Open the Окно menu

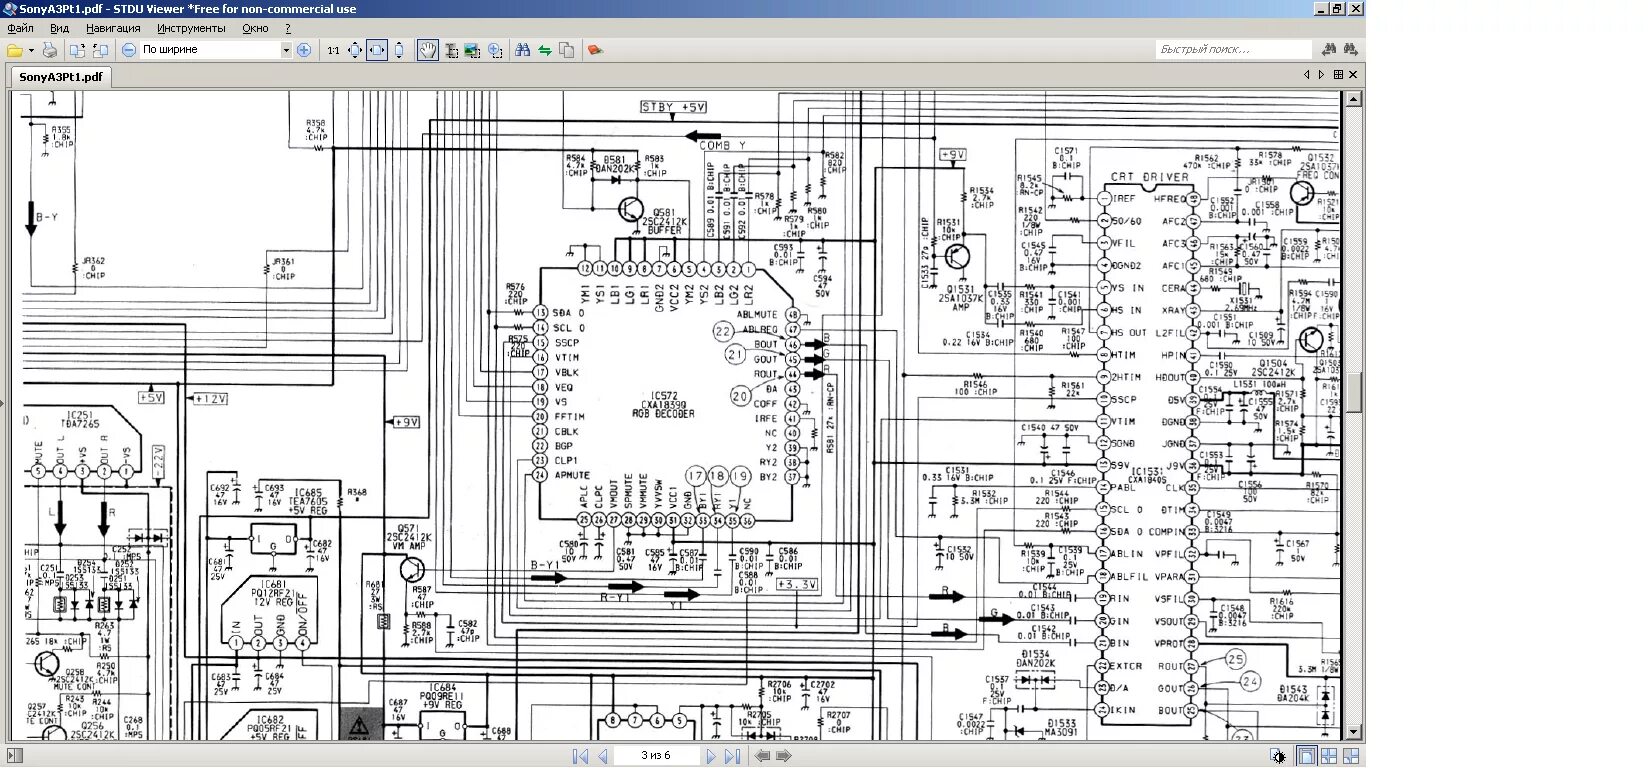click(x=255, y=29)
